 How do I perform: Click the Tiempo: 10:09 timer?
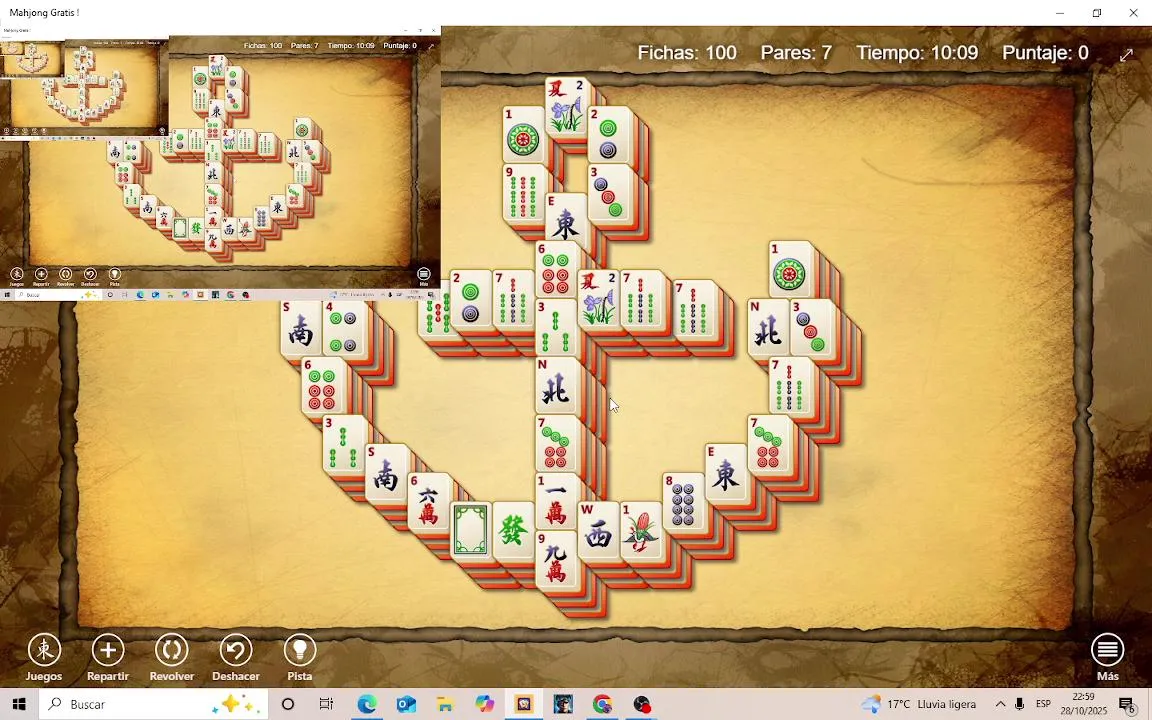click(917, 53)
